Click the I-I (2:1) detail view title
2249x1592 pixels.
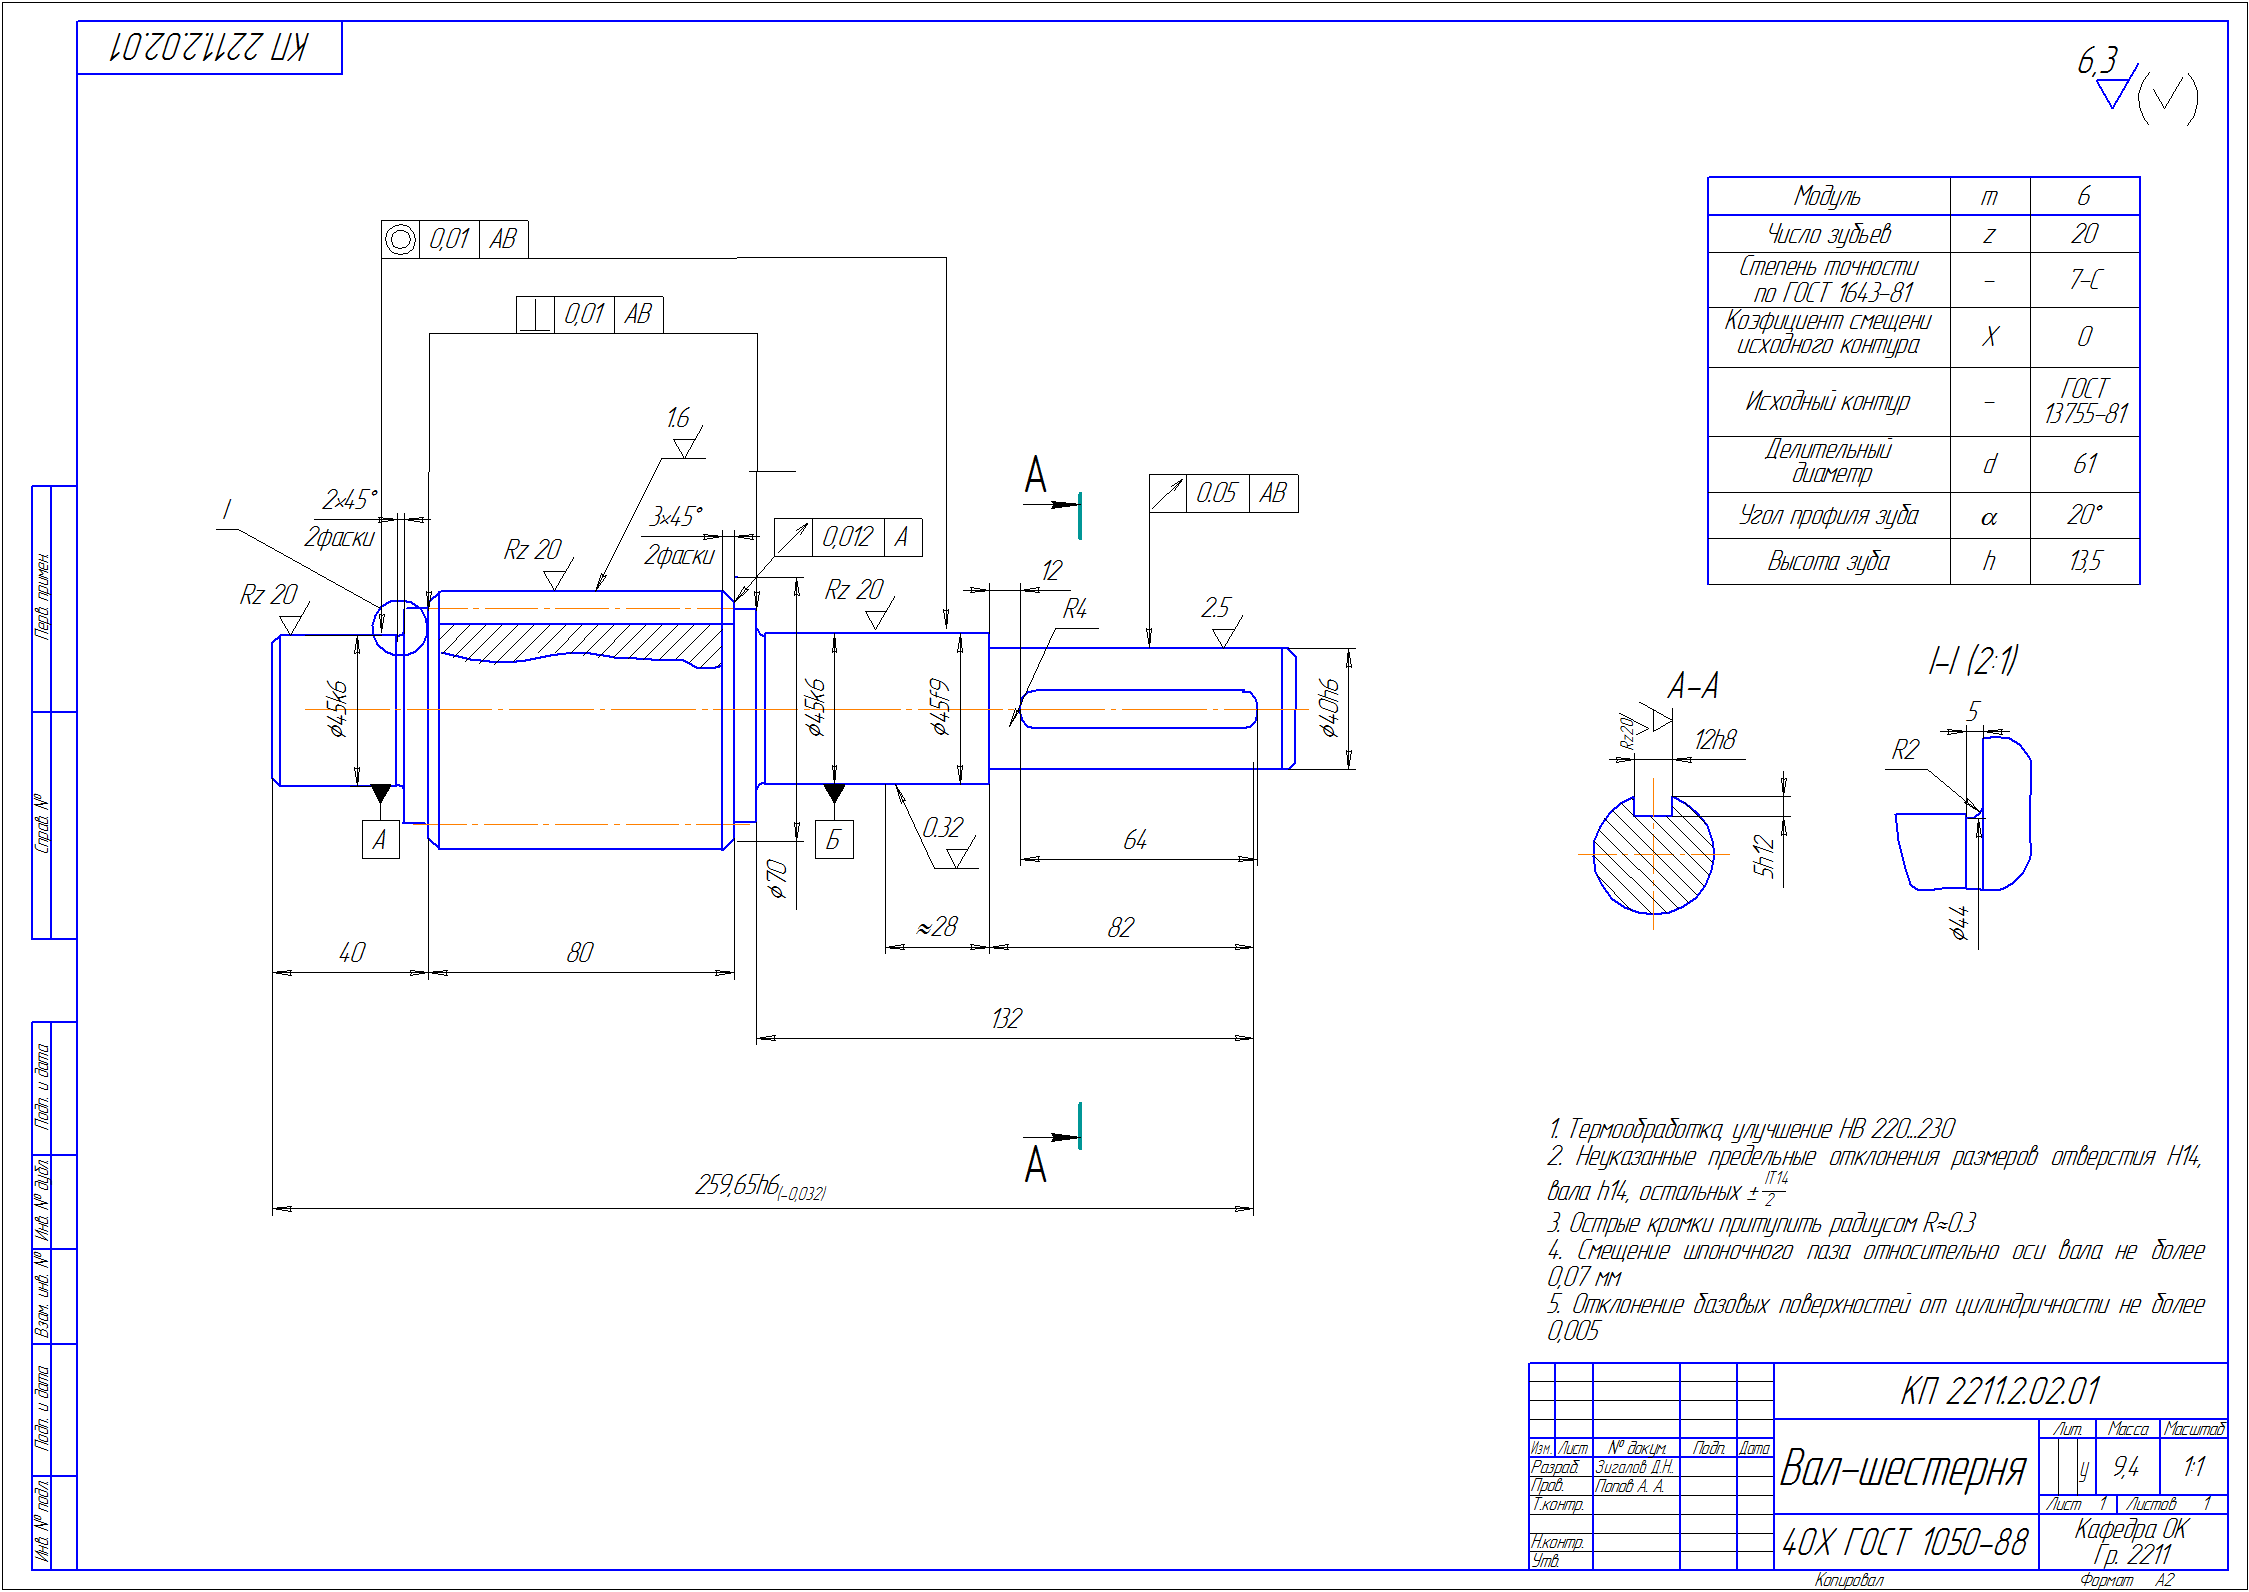coord(1972,661)
